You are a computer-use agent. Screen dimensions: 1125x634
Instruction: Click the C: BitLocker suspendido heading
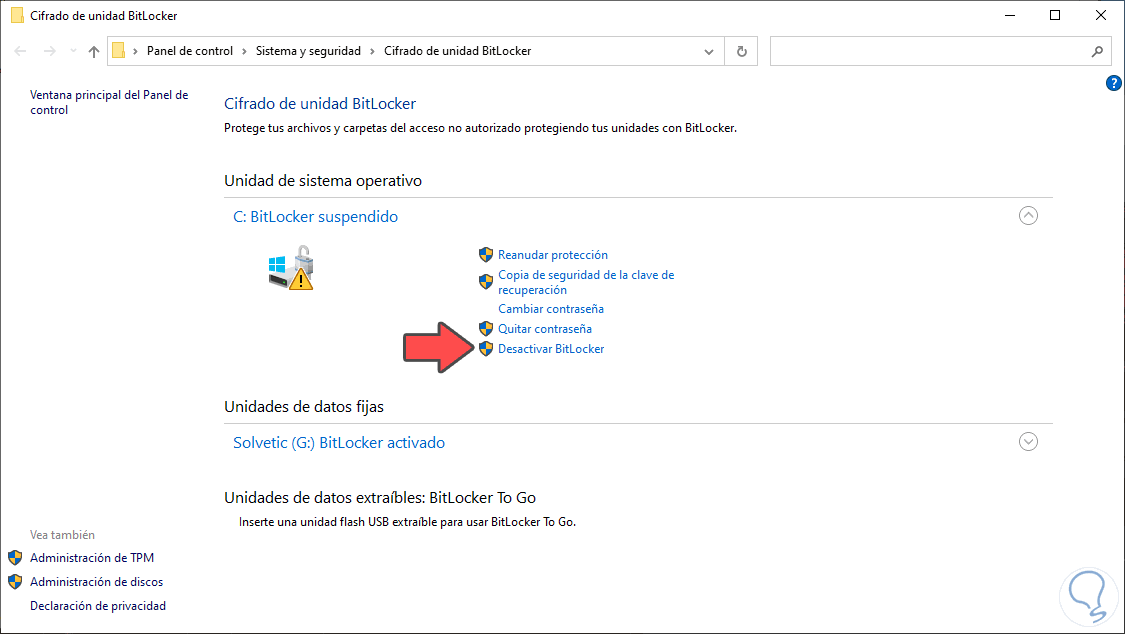[x=315, y=217]
